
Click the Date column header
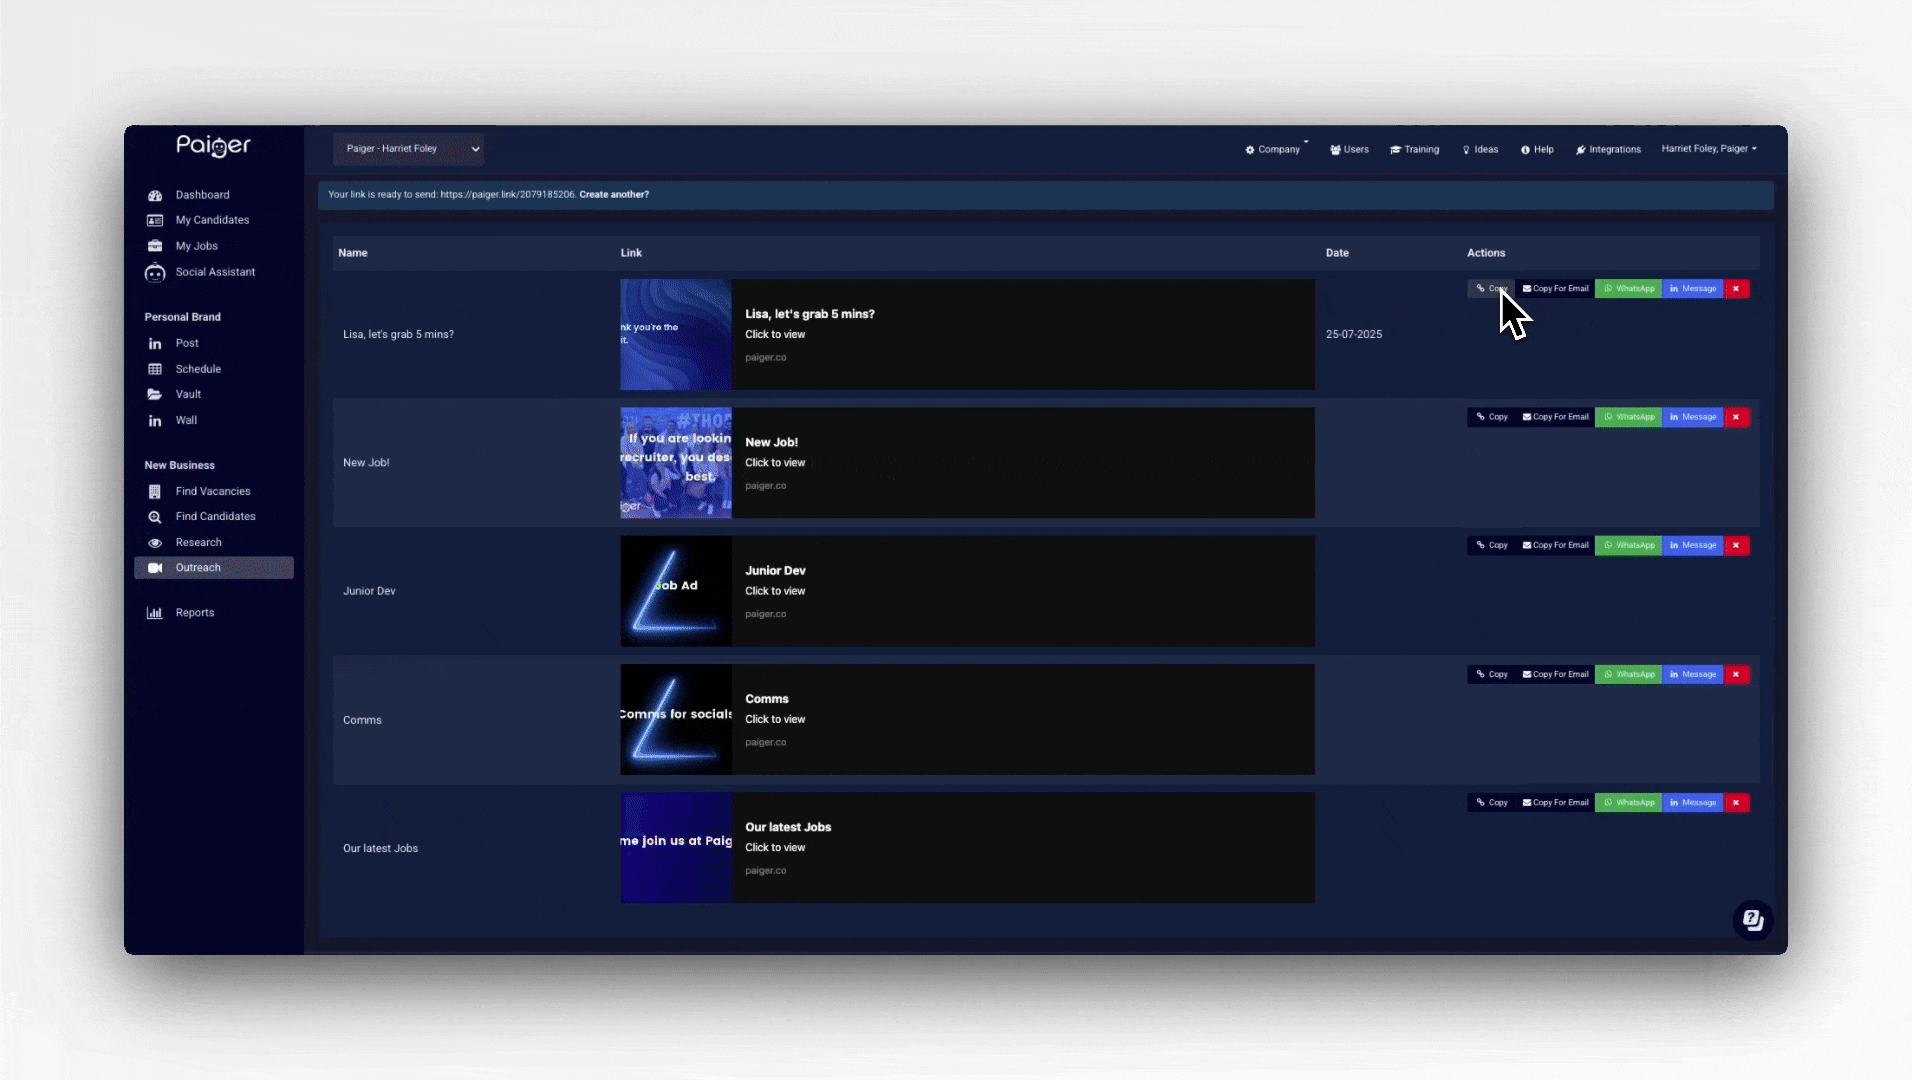tap(1337, 253)
